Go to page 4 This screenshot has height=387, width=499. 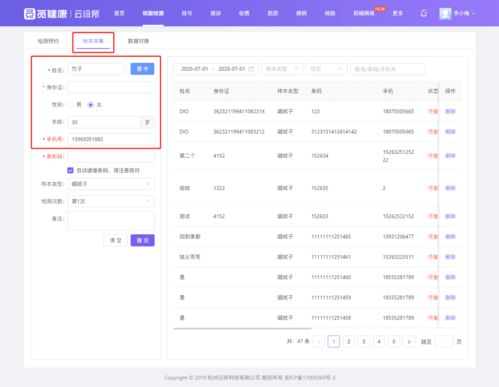point(379,341)
